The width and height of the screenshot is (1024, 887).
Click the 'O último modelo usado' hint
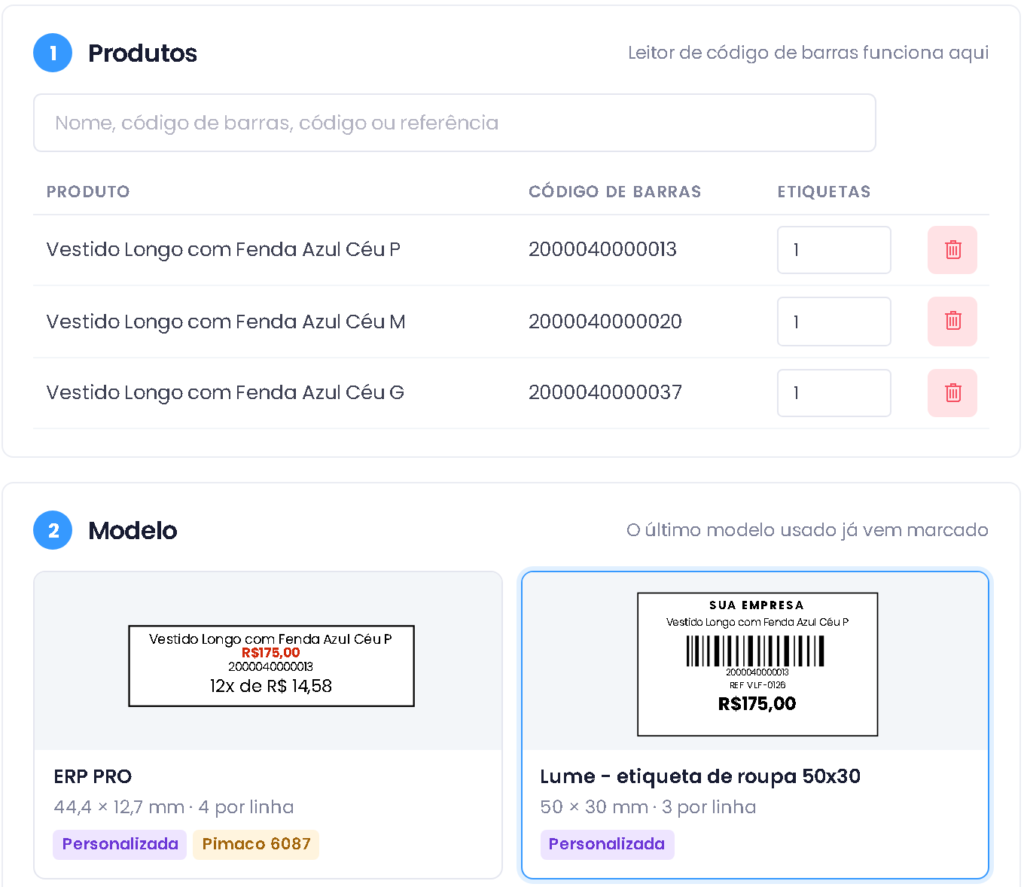(x=807, y=530)
